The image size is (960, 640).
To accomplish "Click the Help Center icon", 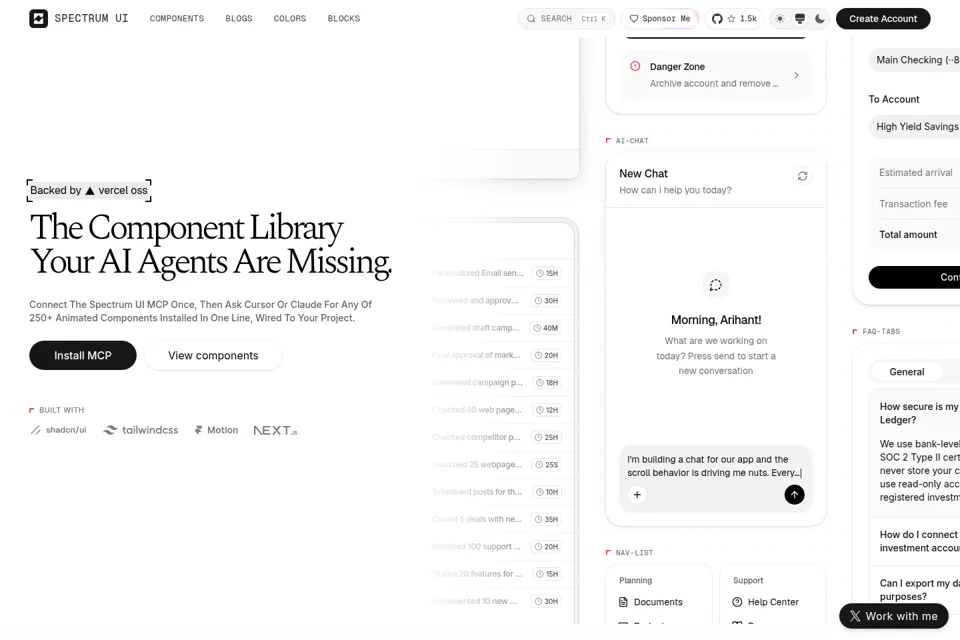I will pyautogui.click(x=737, y=602).
